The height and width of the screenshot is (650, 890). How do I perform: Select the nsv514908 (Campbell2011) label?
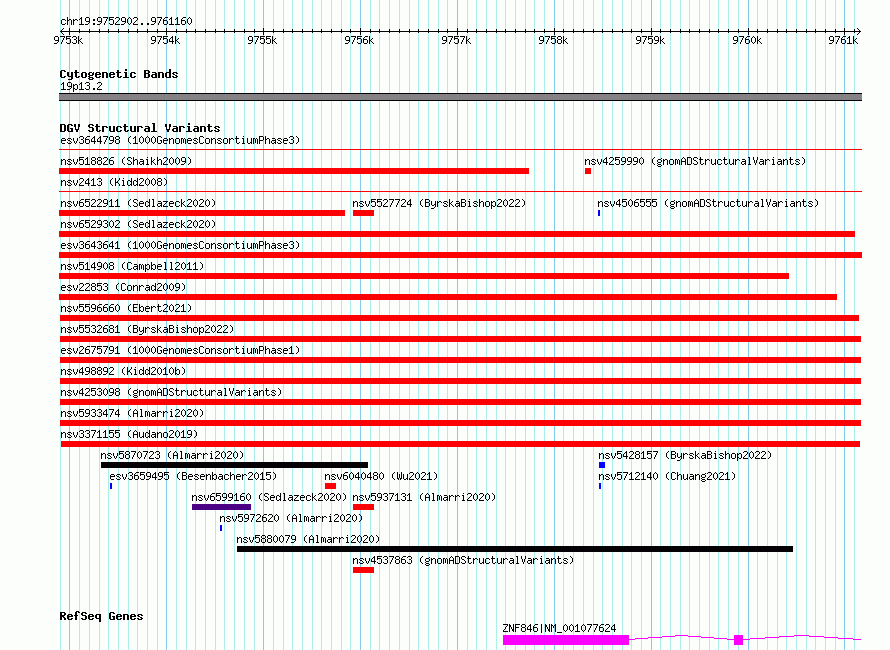coord(132,266)
